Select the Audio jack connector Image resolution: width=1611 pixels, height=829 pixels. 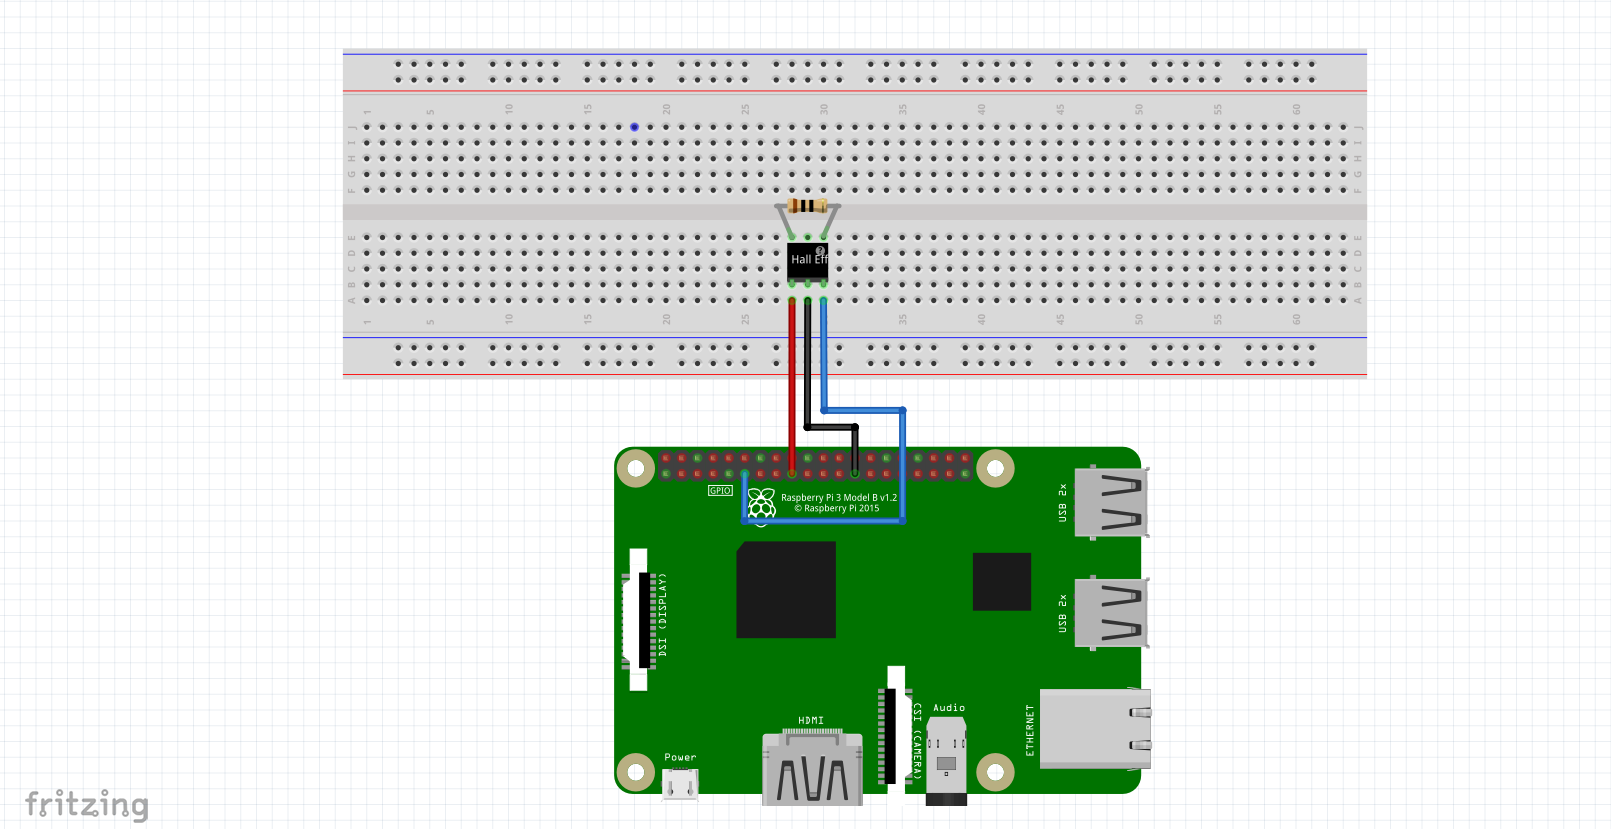[946, 762]
